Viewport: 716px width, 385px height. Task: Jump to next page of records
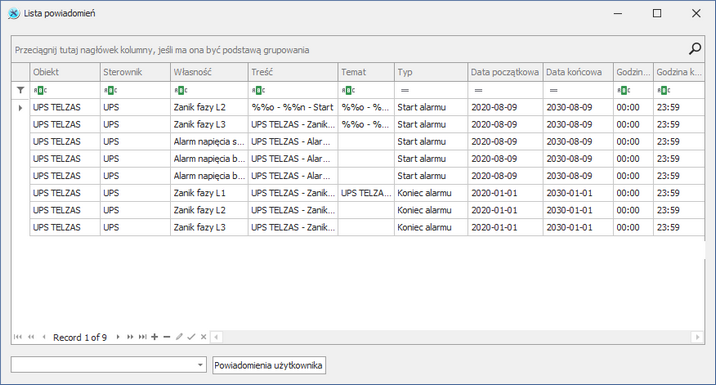130,337
